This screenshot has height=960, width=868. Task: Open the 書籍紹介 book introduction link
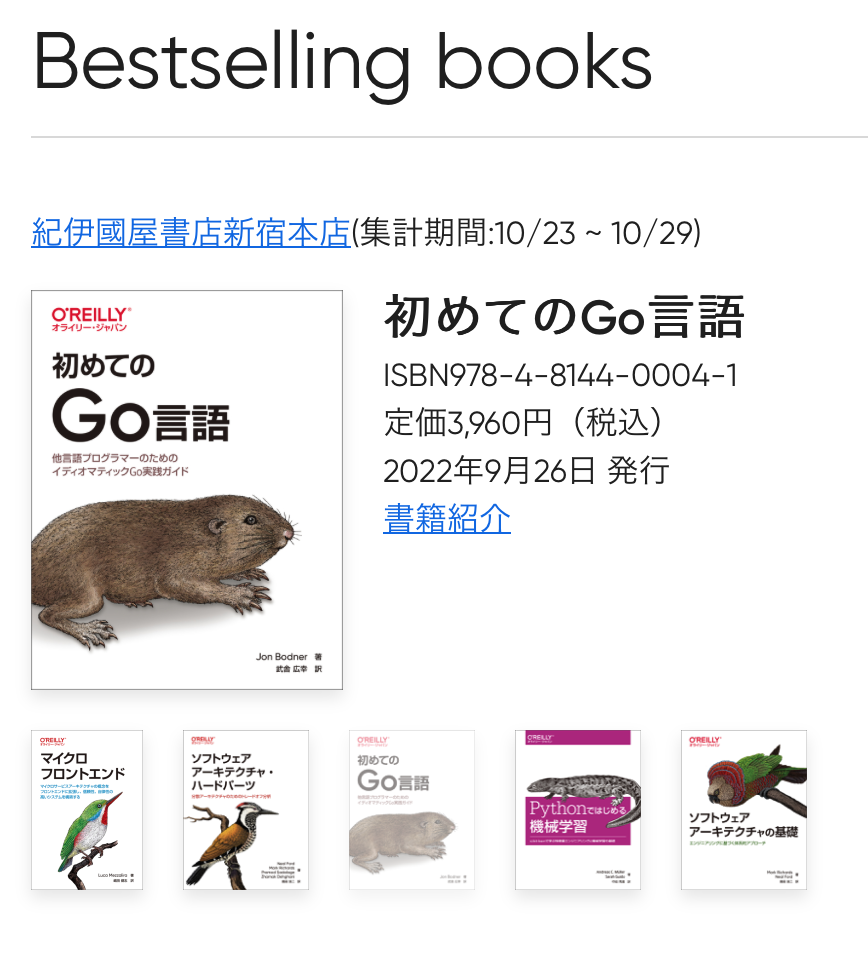[447, 519]
